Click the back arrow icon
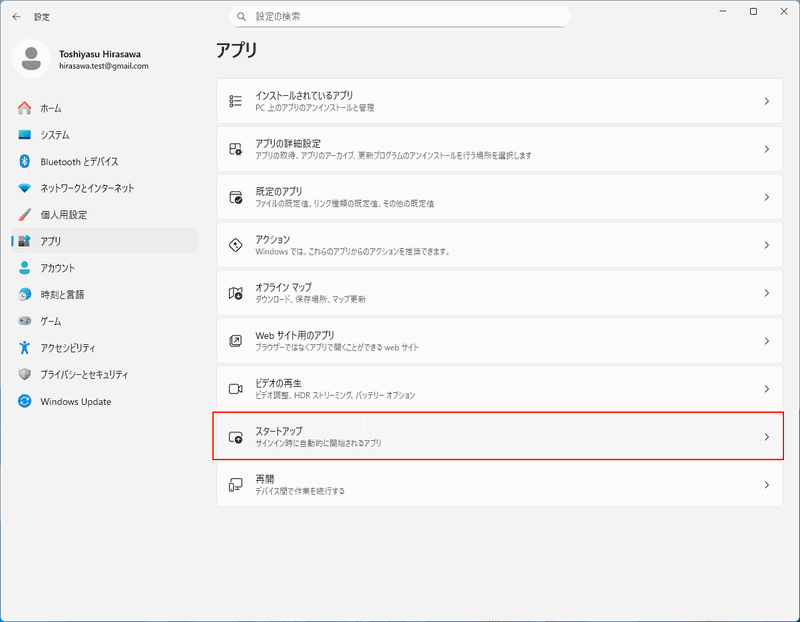Viewport: 800px width, 622px height. 16,17
